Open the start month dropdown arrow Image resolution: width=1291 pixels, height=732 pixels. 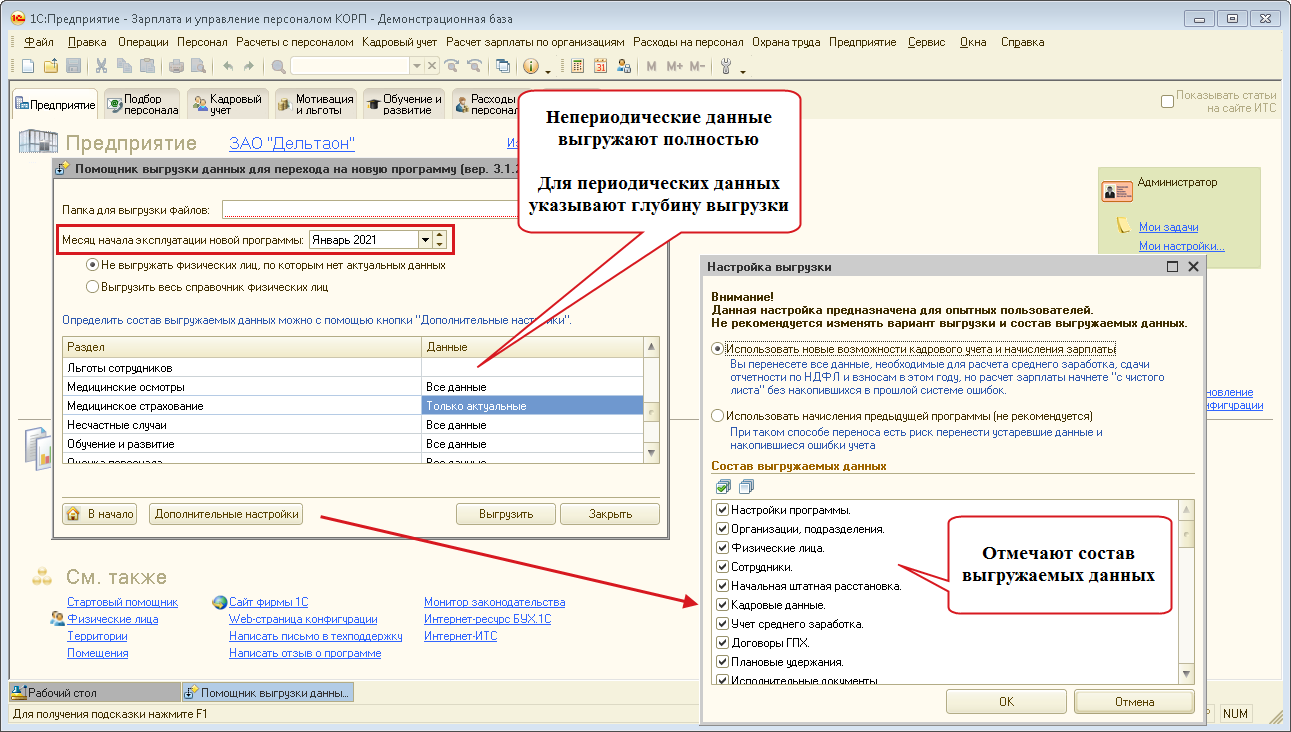pos(425,240)
